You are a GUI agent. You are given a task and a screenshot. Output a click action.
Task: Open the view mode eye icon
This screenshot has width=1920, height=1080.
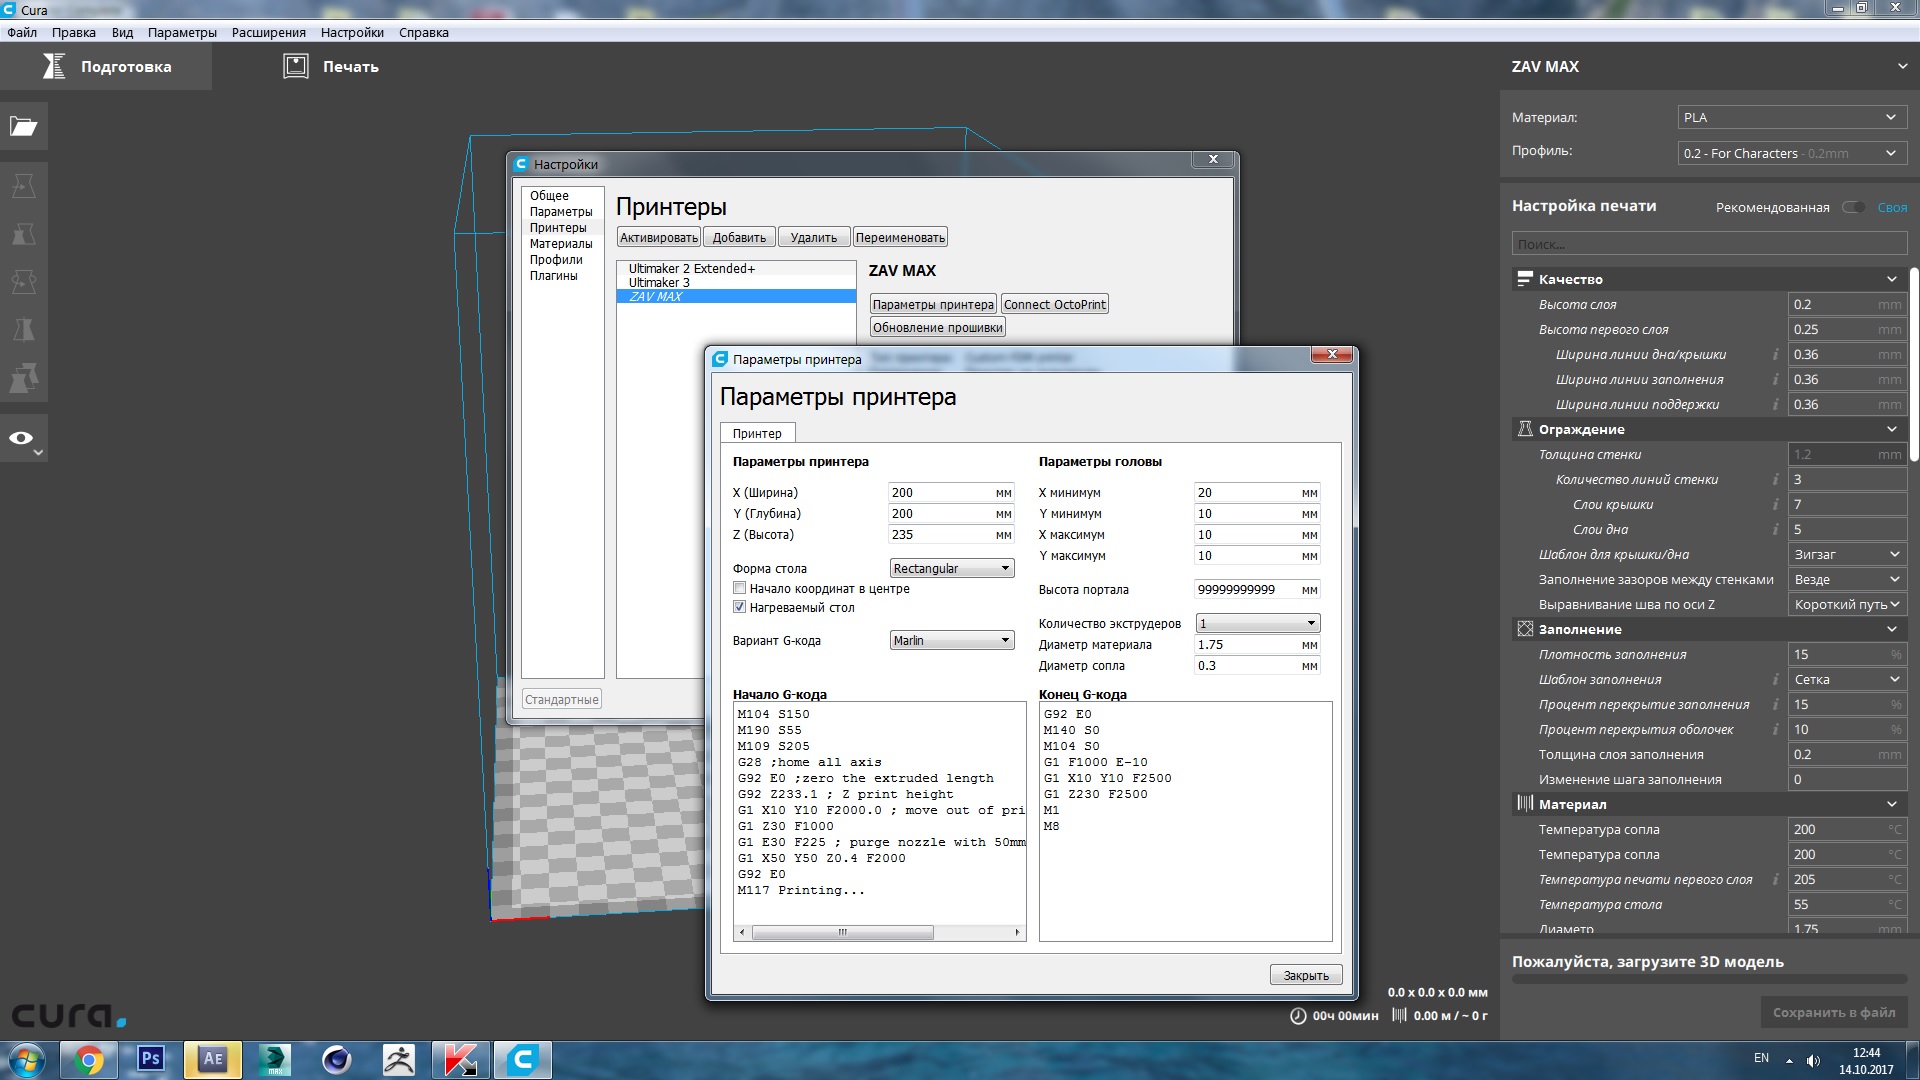[x=24, y=439]
